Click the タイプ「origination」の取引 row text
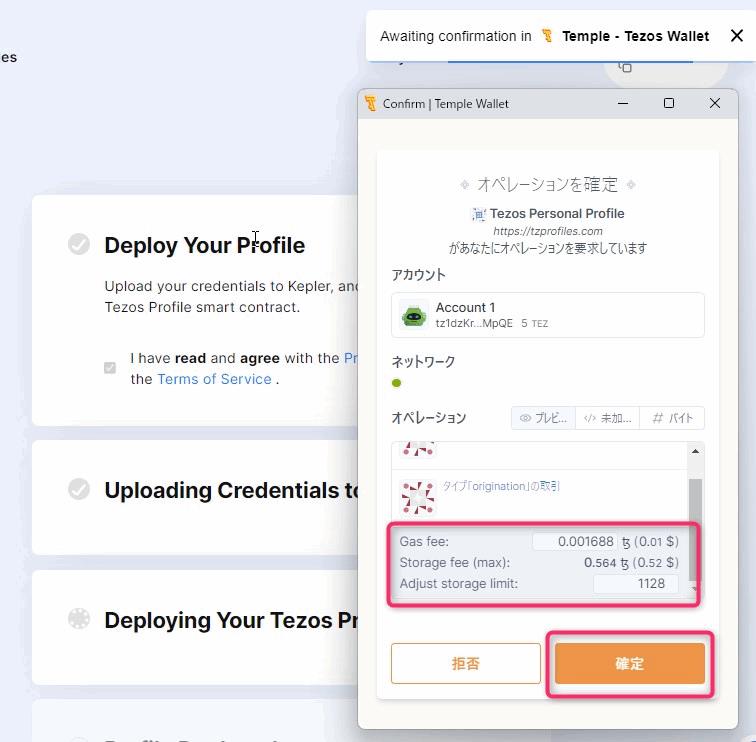The image size is (756, 742). point(501,486)
